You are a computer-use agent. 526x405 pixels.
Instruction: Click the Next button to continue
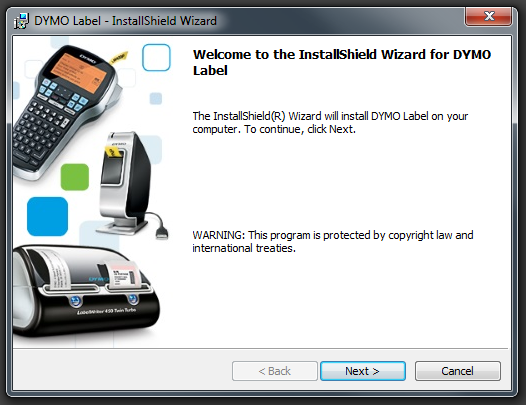pyautogui.click(x=363, y=371)
